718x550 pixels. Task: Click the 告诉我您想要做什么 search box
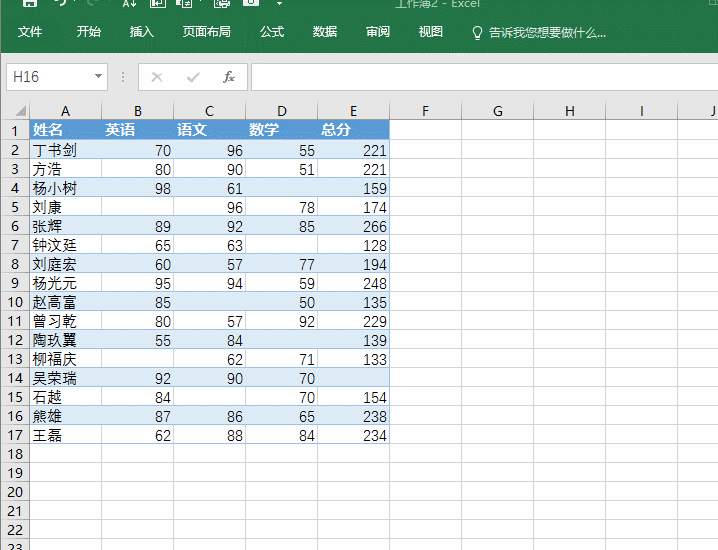click(547, 33)
